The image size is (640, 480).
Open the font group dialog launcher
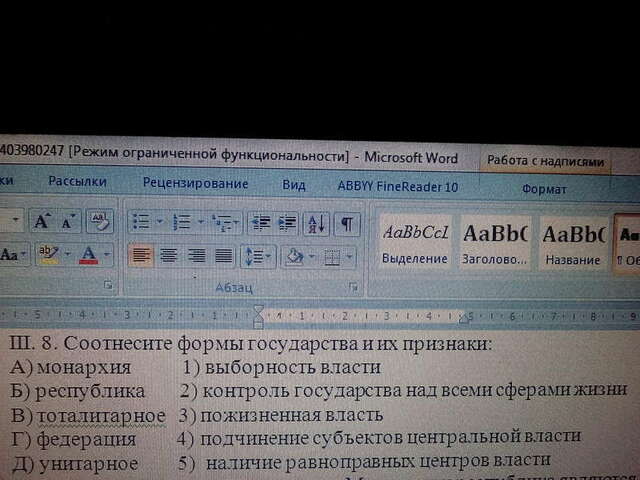(108, 284)
